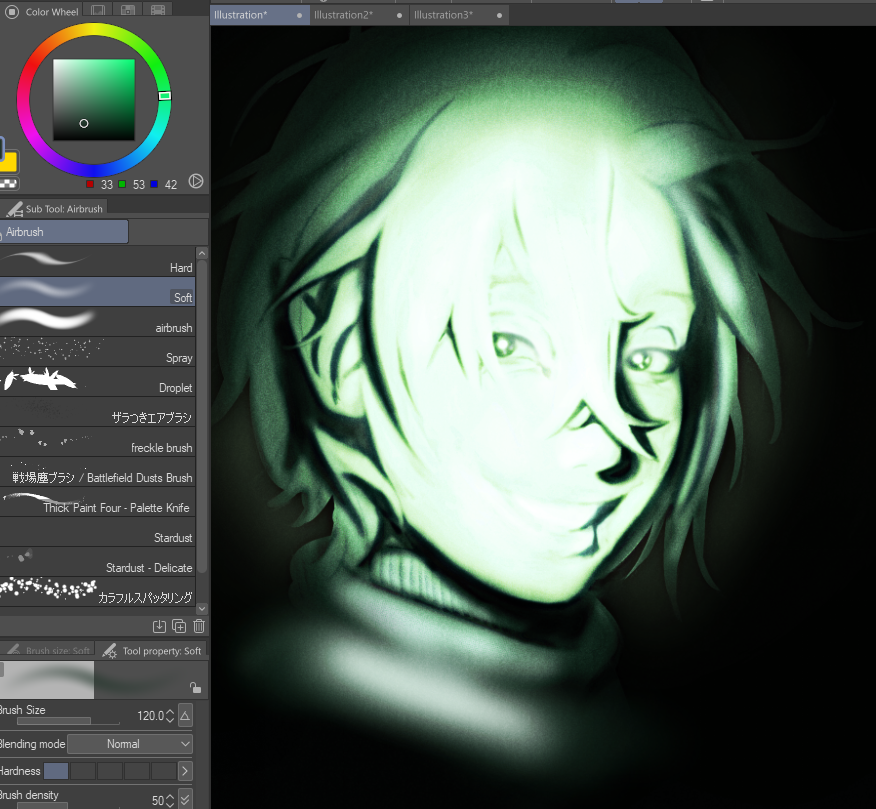876x809 pixels.
Task: Open the Blending mode Normal dropdown
Action: [130, 744]
